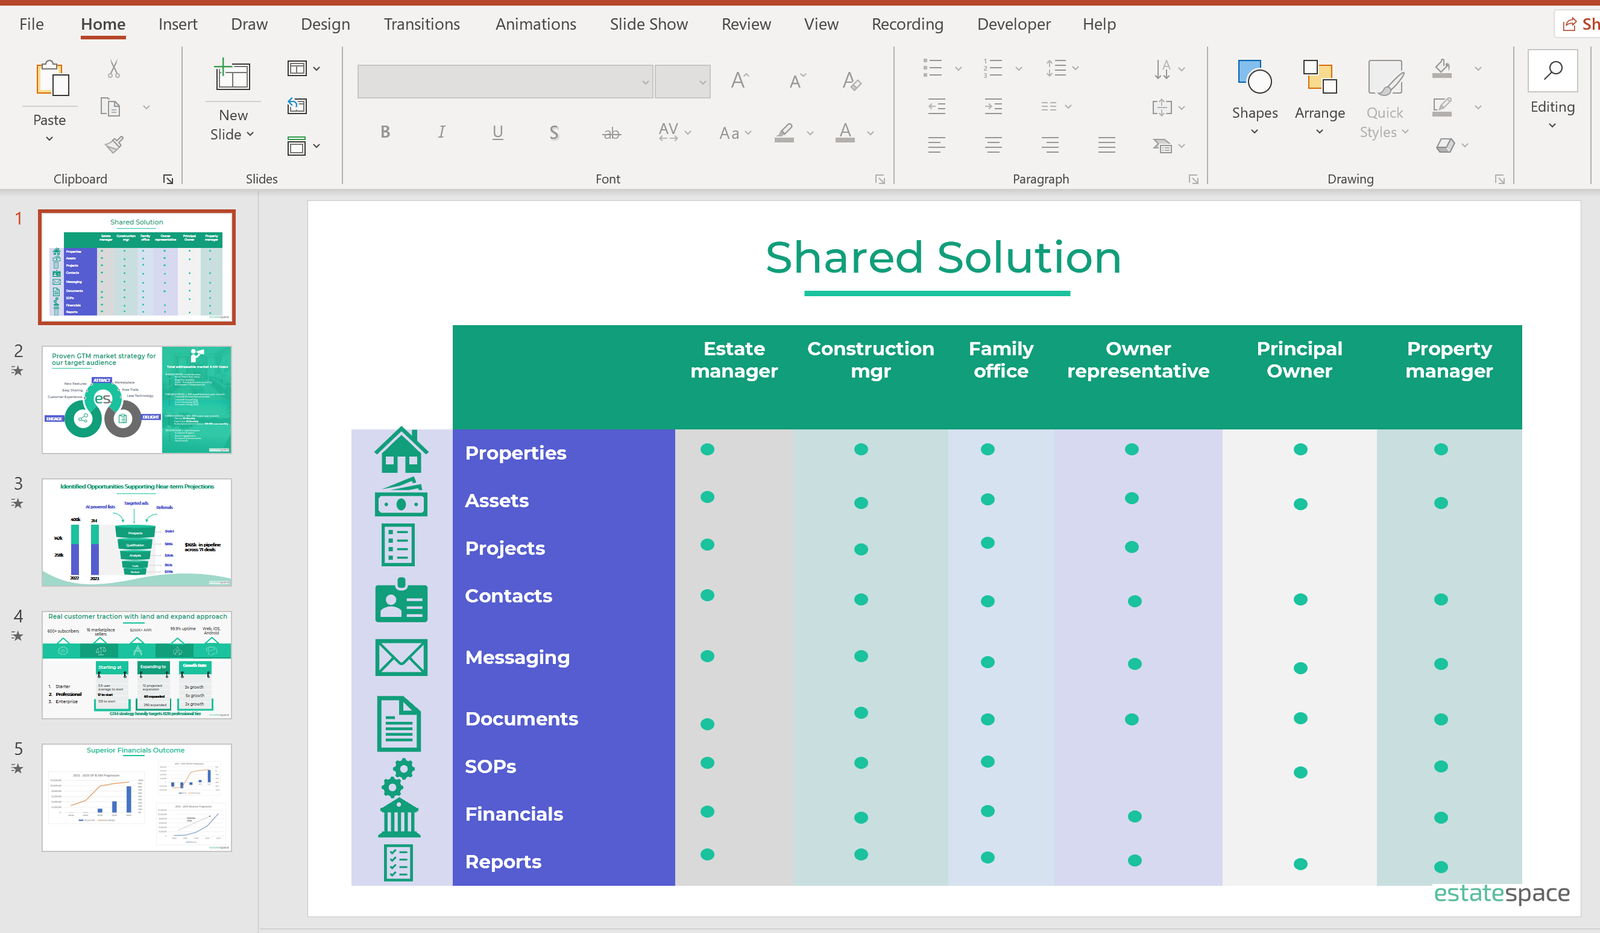
Task: Click the Editing magnifier icon
Action: coord(1553,70)
